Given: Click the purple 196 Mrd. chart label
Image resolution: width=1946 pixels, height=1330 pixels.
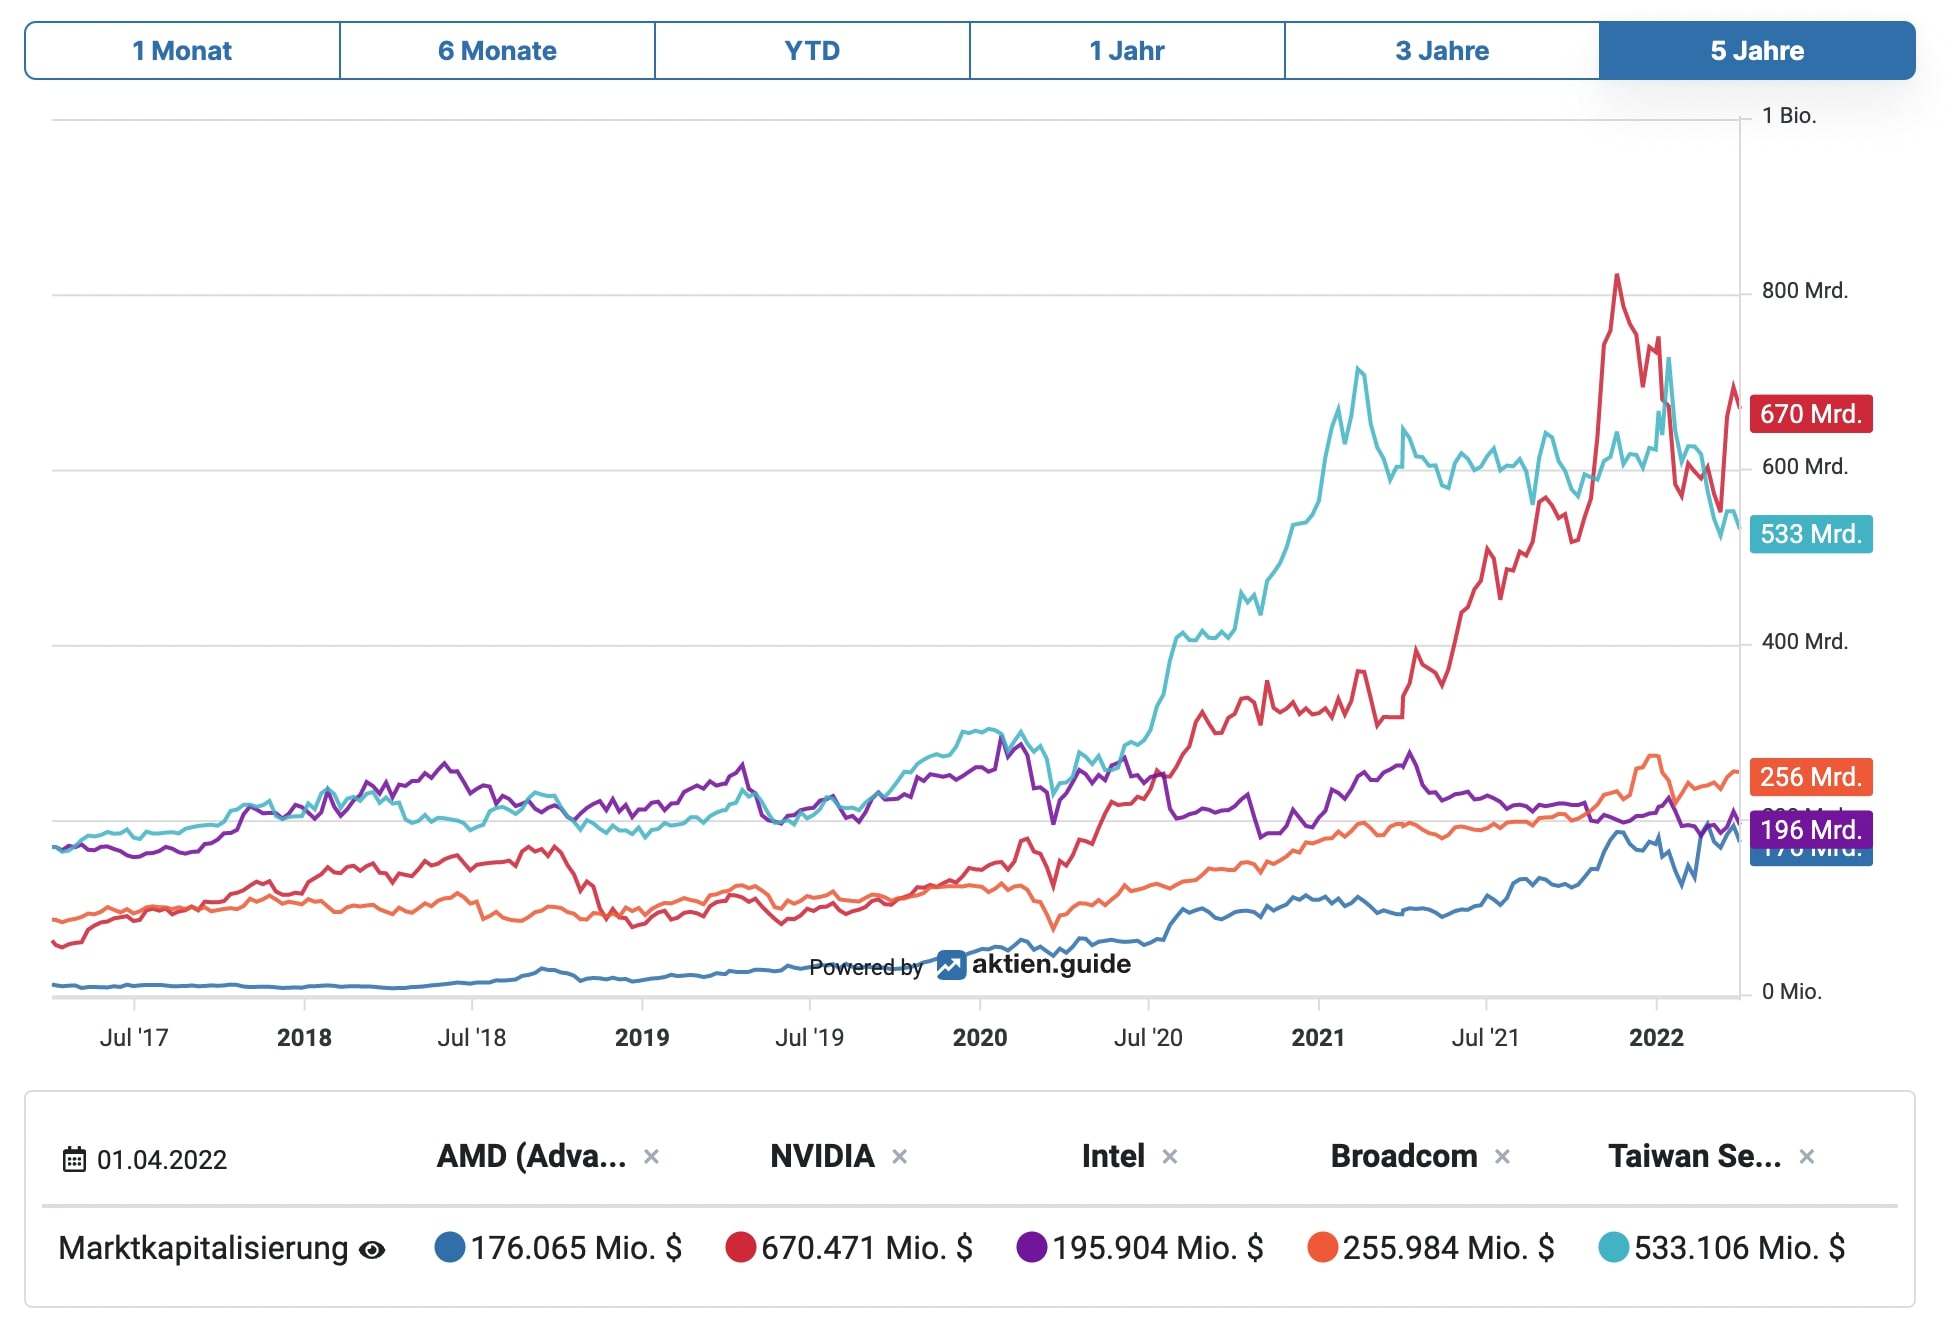Looking at the screenshot, I should (x=1811, y=830).
